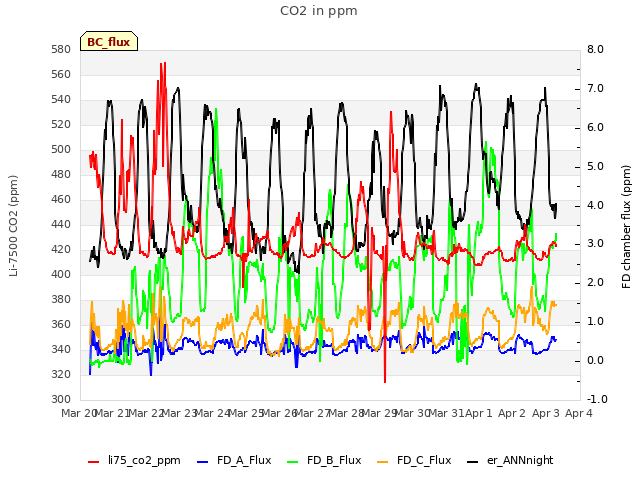Click the Apr 4 date label
Viewport: 640px width, 480px height.
578,413
